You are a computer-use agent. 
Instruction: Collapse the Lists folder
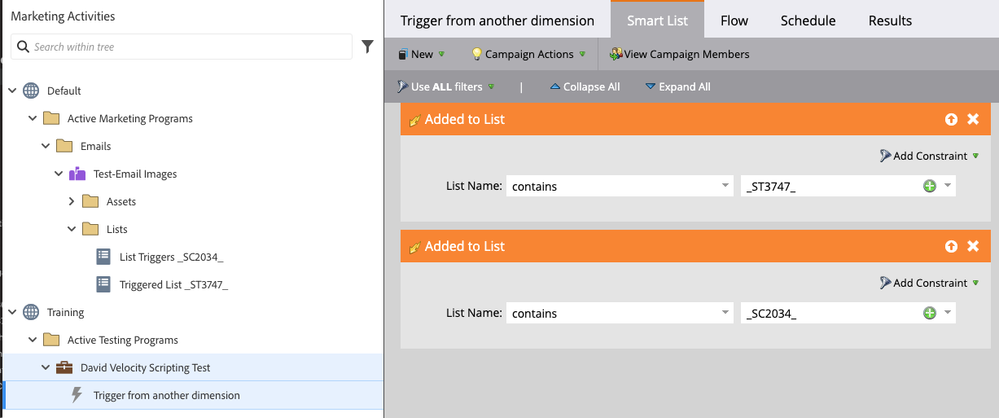[x=71, y=229]
